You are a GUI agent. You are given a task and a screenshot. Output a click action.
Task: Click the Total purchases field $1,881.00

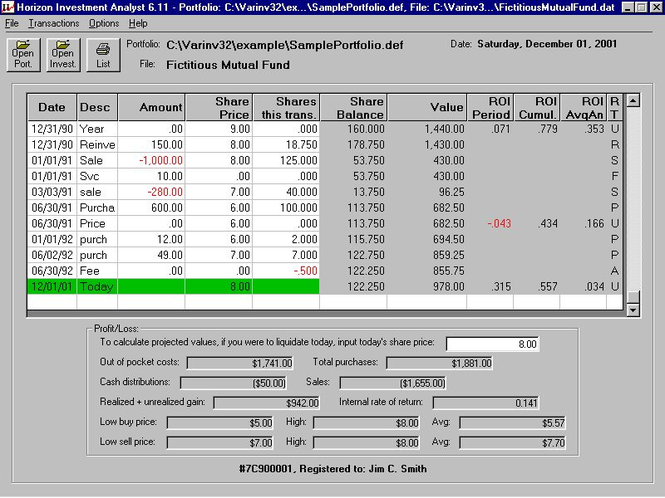tap(439, 364)
